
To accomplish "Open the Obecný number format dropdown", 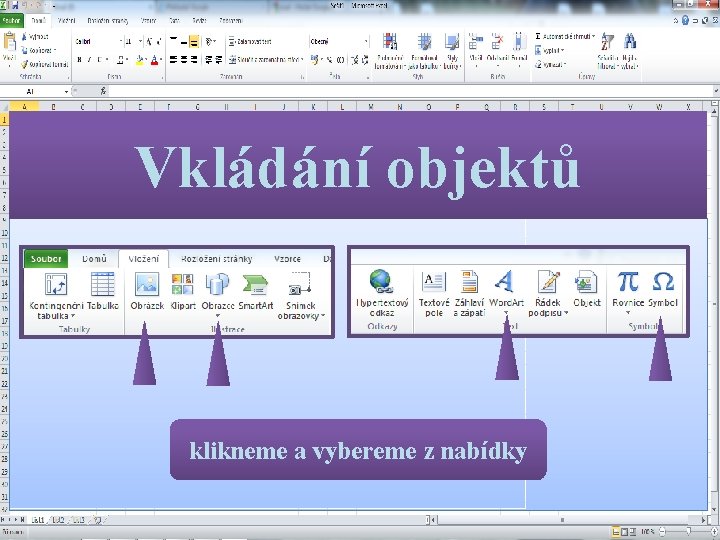I will 366,41.
